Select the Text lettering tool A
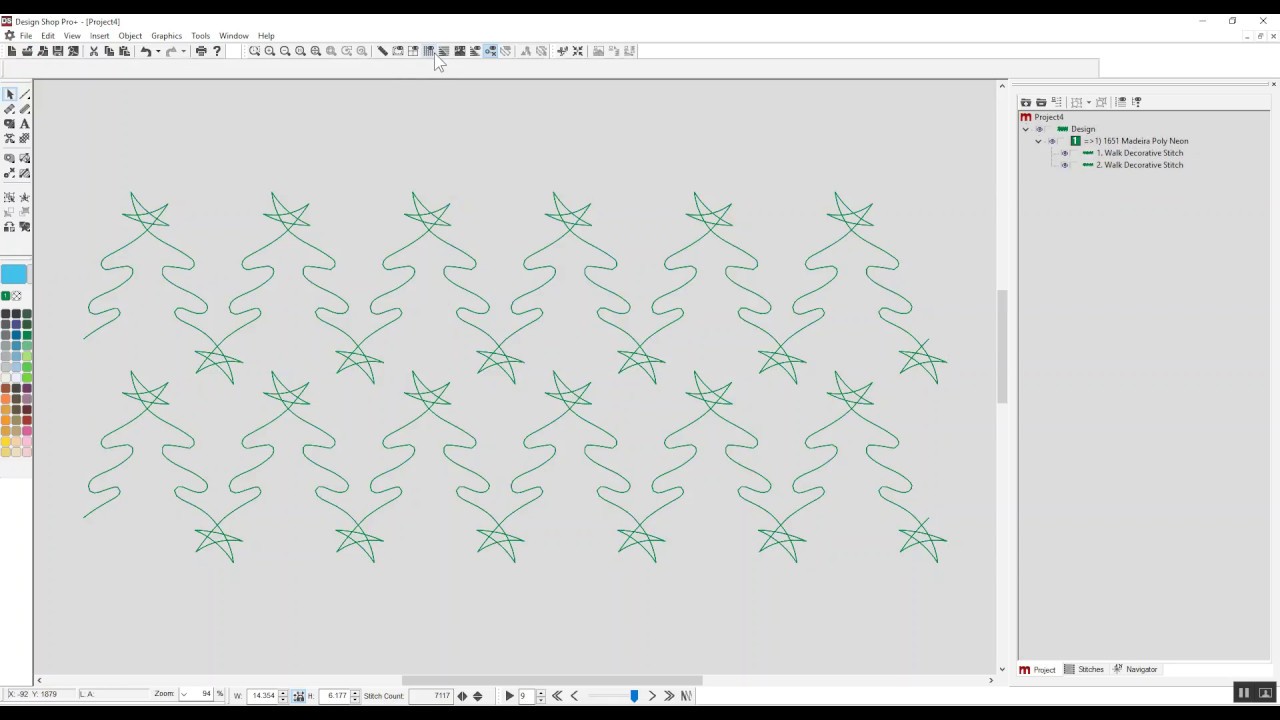Screen dimensions: 1280x720 click(x=24, y=124)
